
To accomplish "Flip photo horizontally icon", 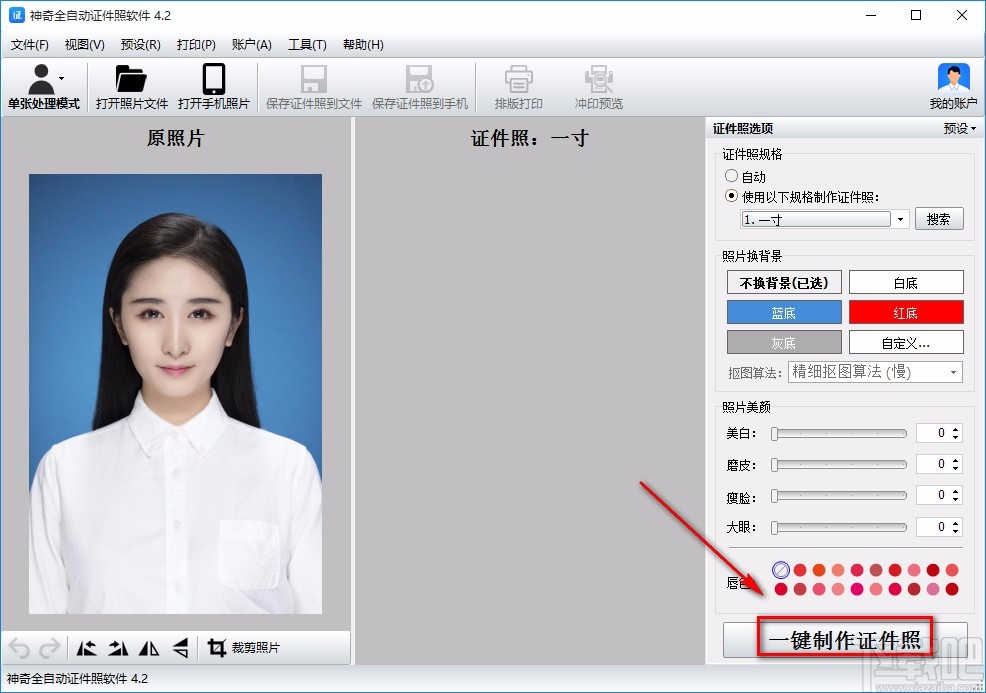I will click(149, 648).
